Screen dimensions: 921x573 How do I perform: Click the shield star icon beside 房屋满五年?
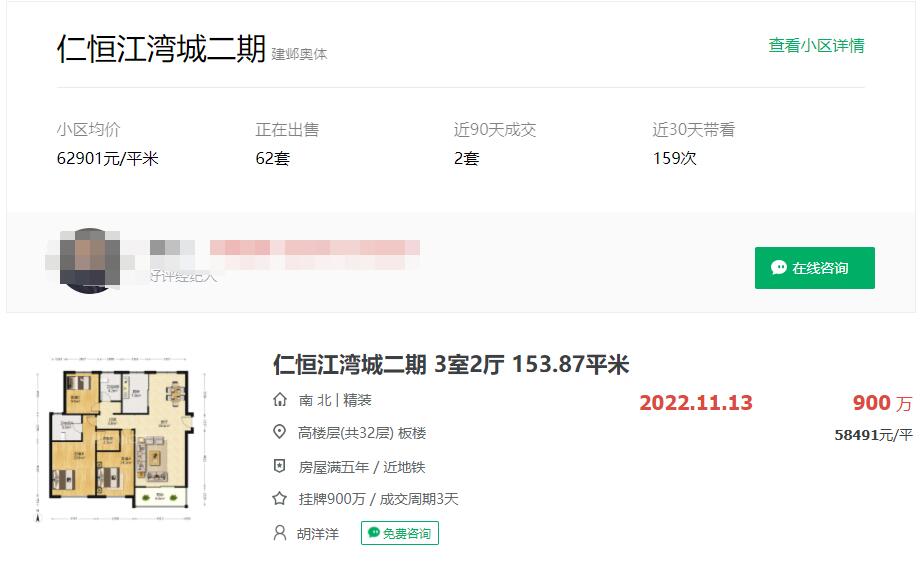point(280,466)
